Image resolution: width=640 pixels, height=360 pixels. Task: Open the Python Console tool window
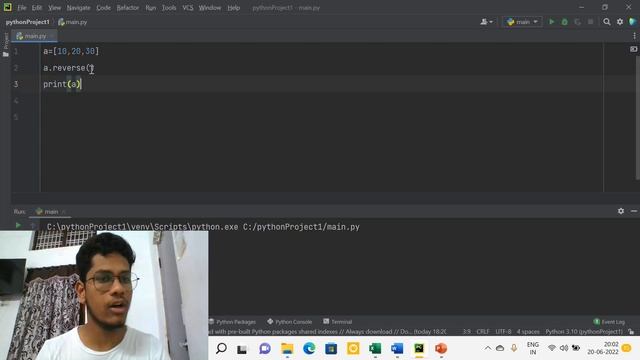pos(289,322)
